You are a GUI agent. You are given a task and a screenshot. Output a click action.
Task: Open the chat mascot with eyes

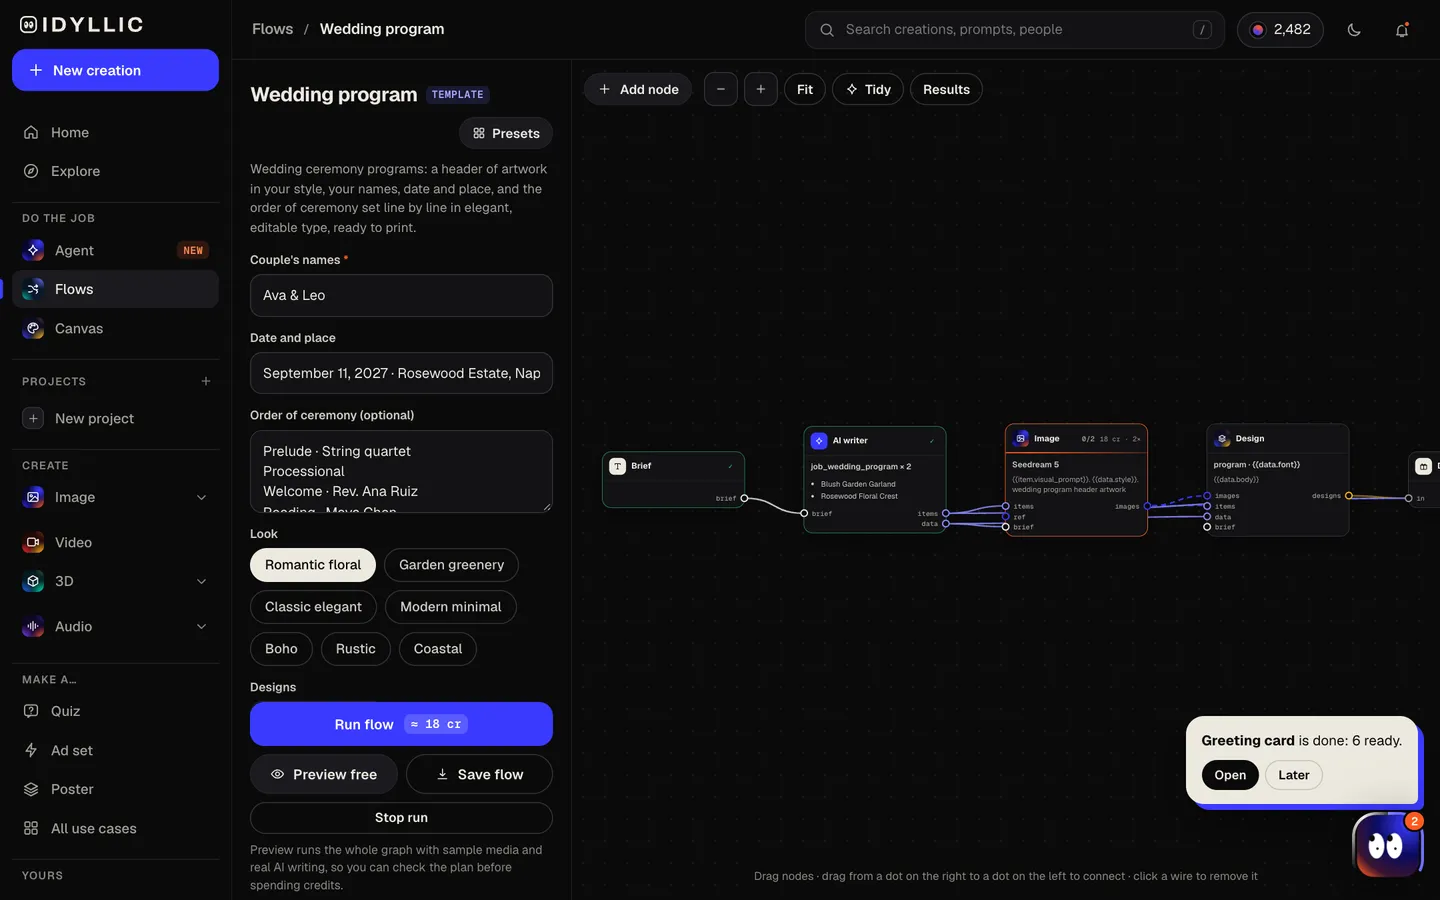pos(1386,845)
